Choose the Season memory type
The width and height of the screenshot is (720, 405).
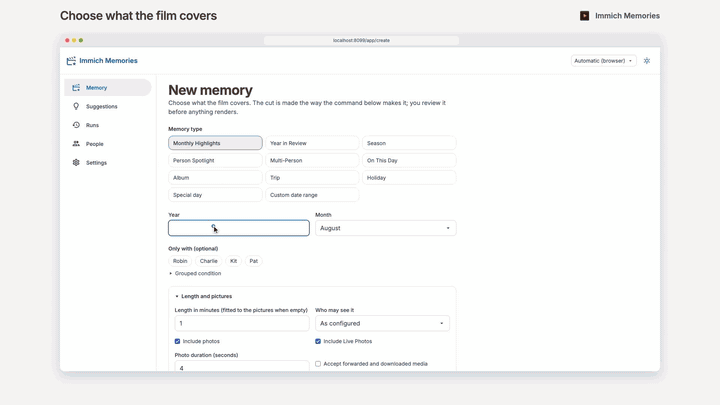coord(409,143)
